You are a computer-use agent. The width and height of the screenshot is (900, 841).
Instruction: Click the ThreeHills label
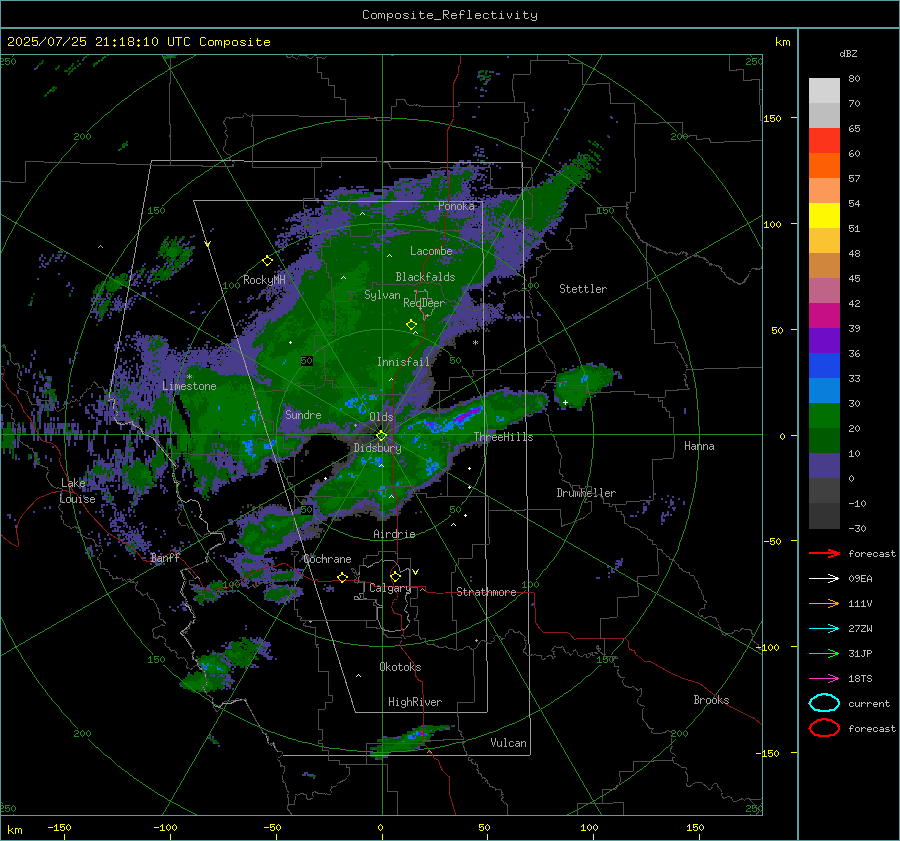[x=503, y=437]
